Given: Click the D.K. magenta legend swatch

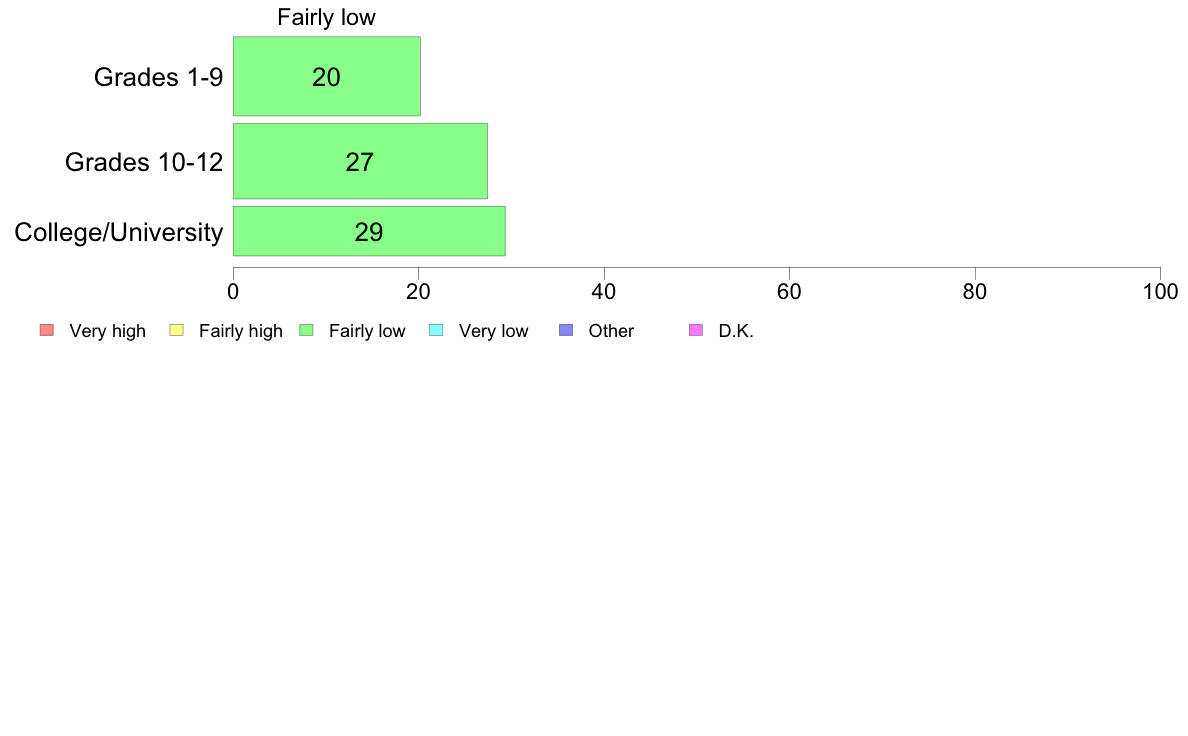Looking at the screenshot, I should 696,330.
